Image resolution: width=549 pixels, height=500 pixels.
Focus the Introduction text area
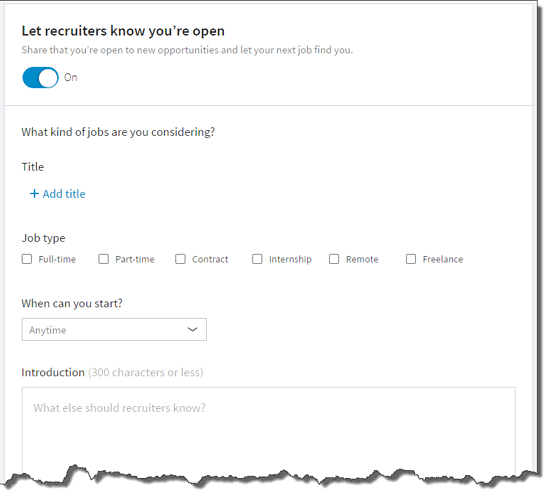point(269,432)
